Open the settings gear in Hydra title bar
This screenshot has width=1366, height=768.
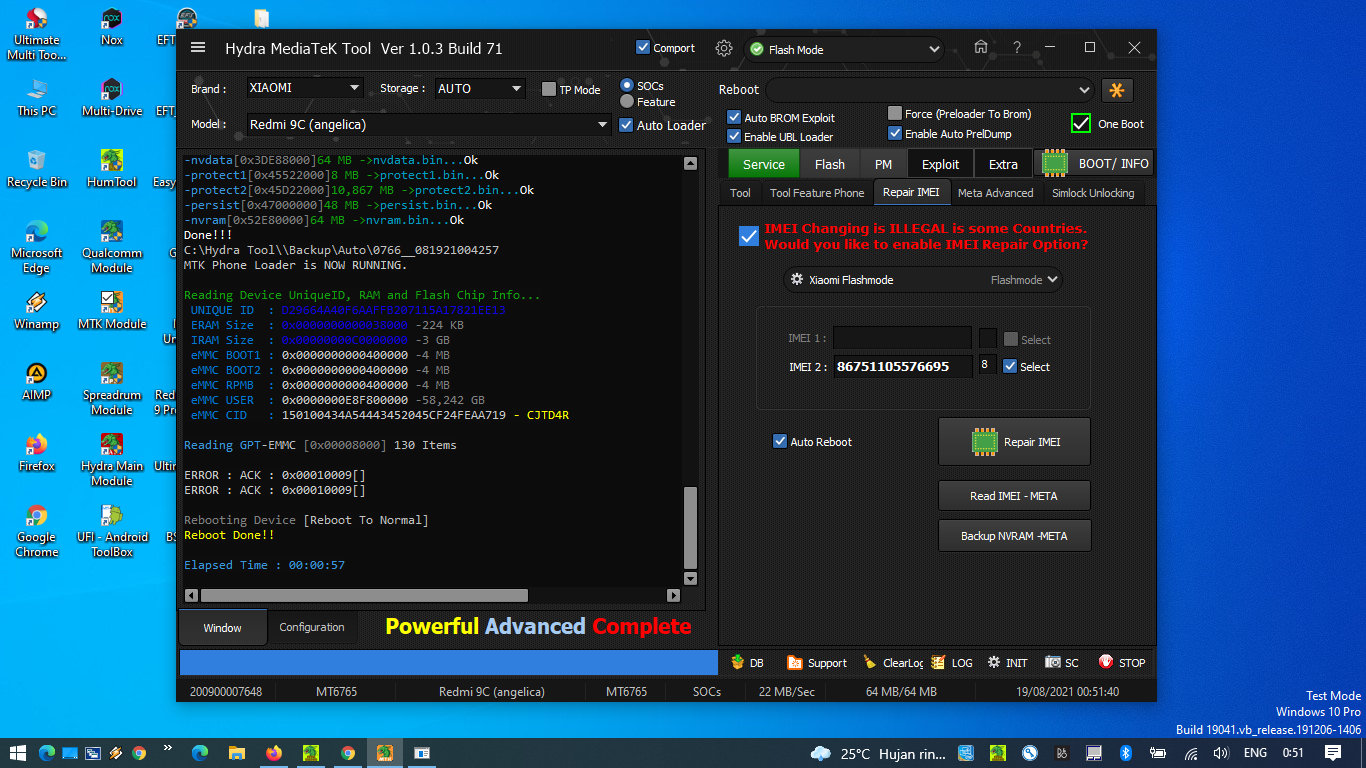724,48
